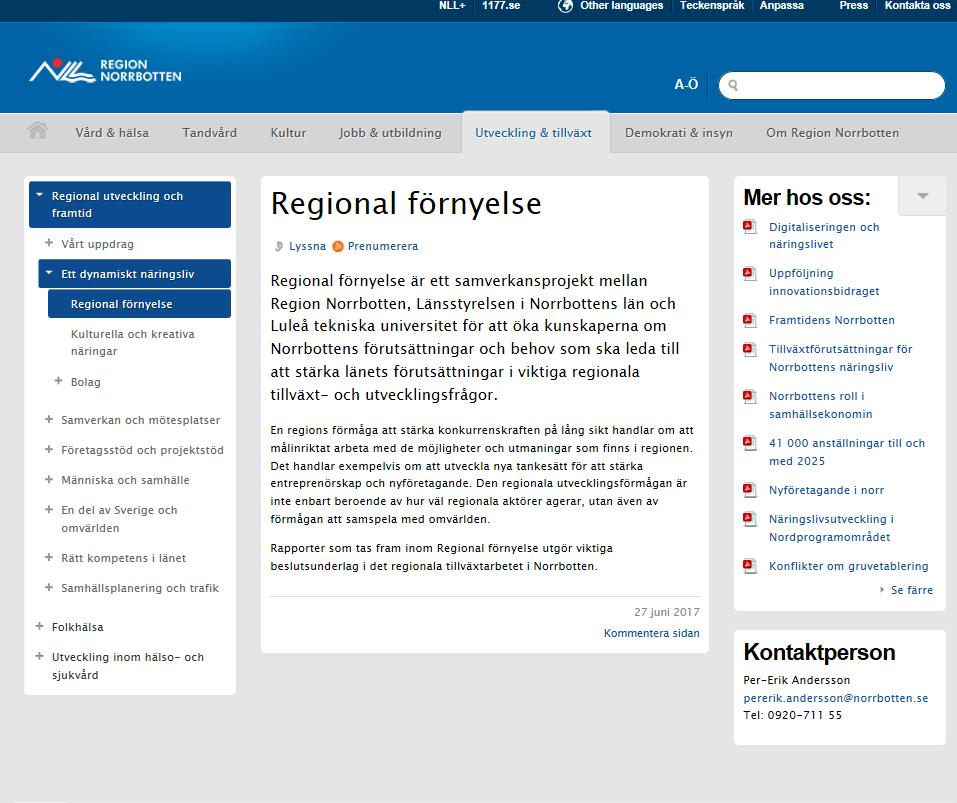957x803 pixels.
Task: Expand Företagsstöd och projektstöd plus sign
Action: click(49, 449)
